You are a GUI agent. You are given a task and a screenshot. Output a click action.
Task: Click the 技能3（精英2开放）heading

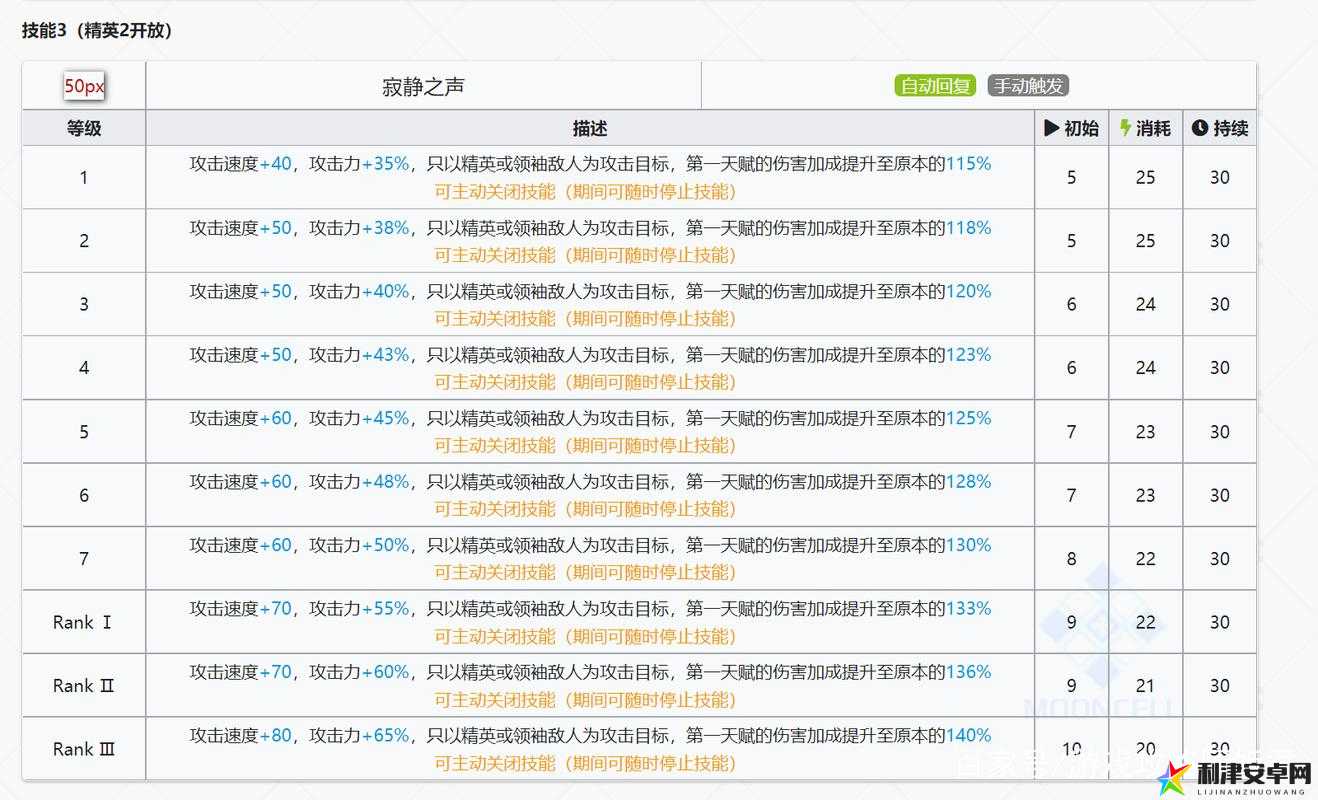(x=98, y=31)
